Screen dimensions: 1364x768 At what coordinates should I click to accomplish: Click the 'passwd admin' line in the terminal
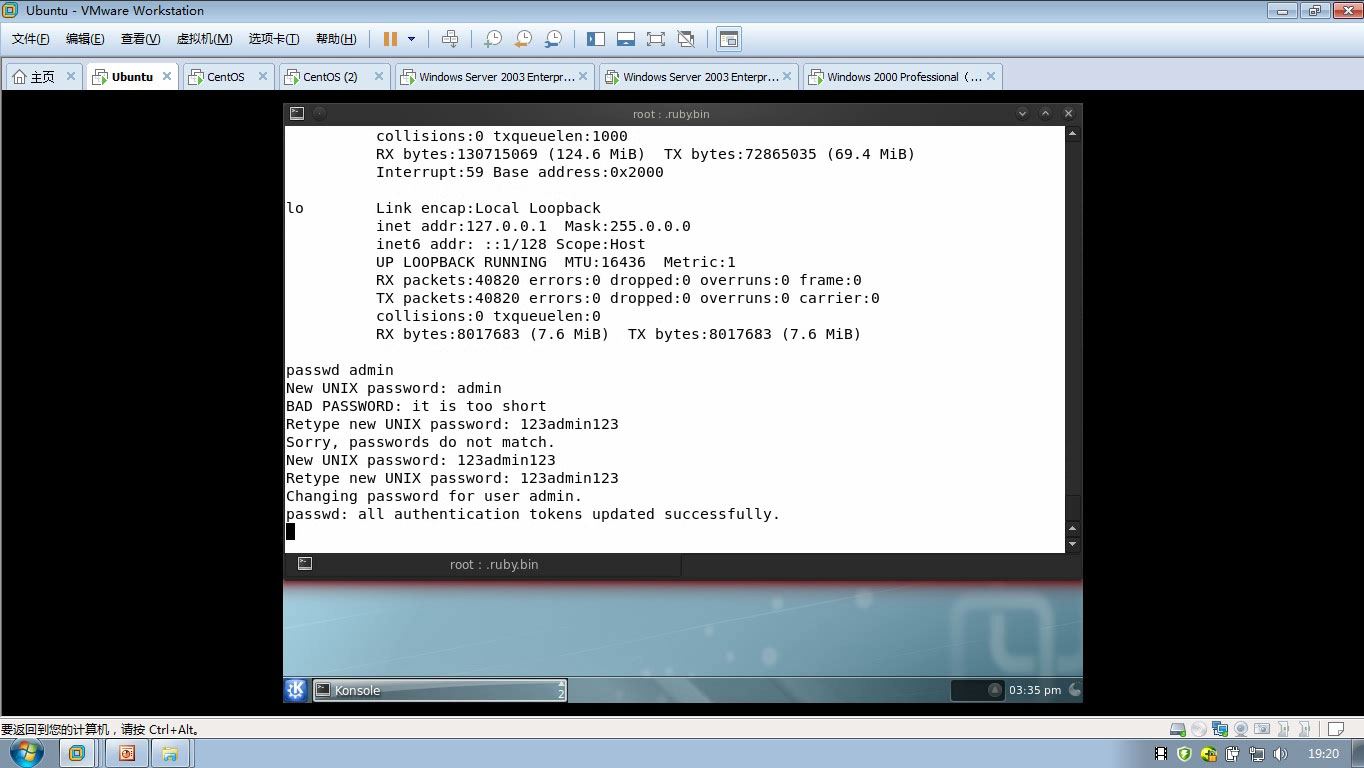click(x=340, y=370)
